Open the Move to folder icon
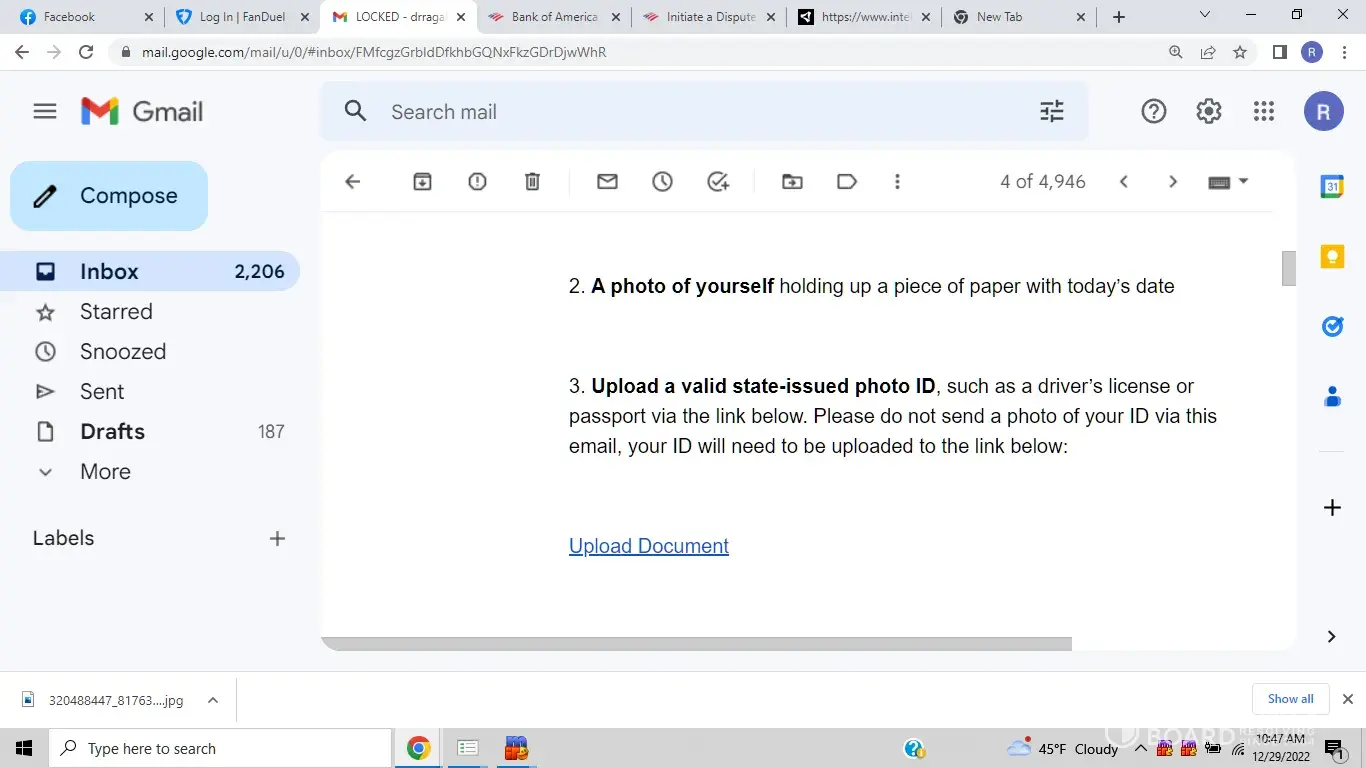1366x768 pixels. tap(792, 181)
